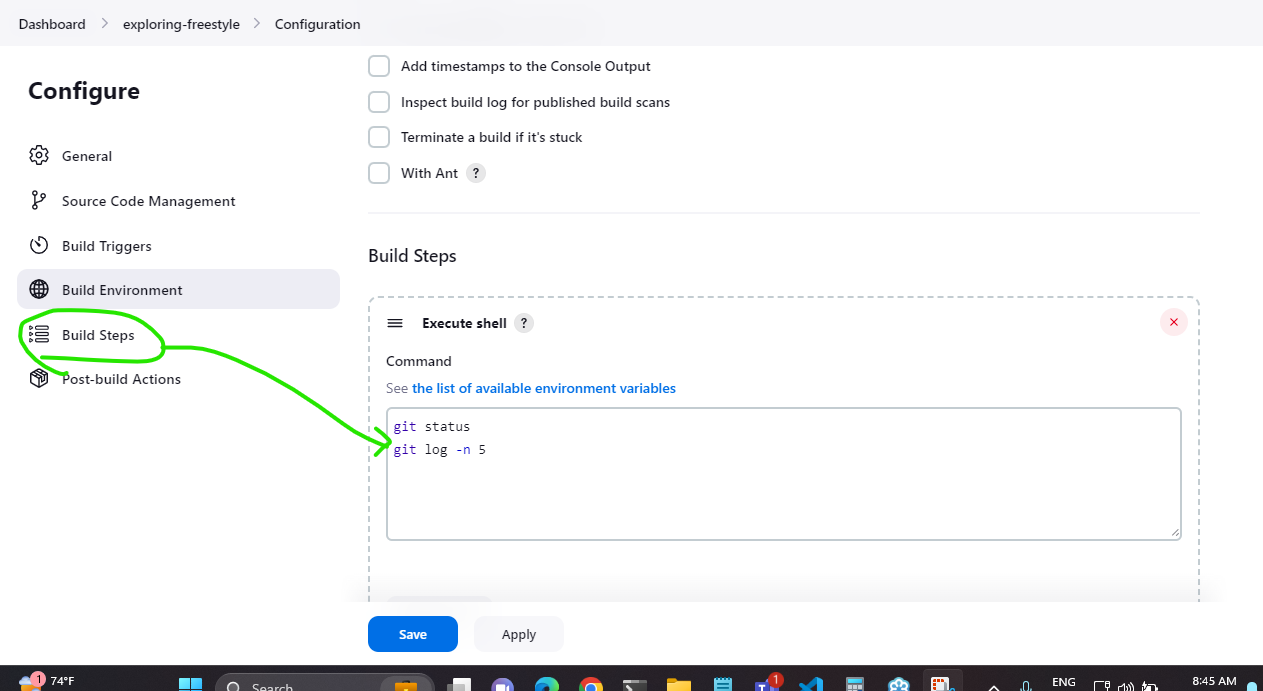Open the General settings gear icon
1263x691 pixels.
(x=38, y=155)
